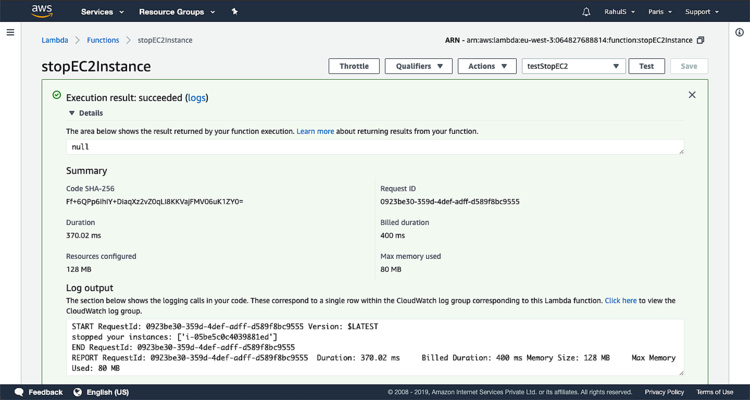Open the logs link in execution result

click(197, 98)
